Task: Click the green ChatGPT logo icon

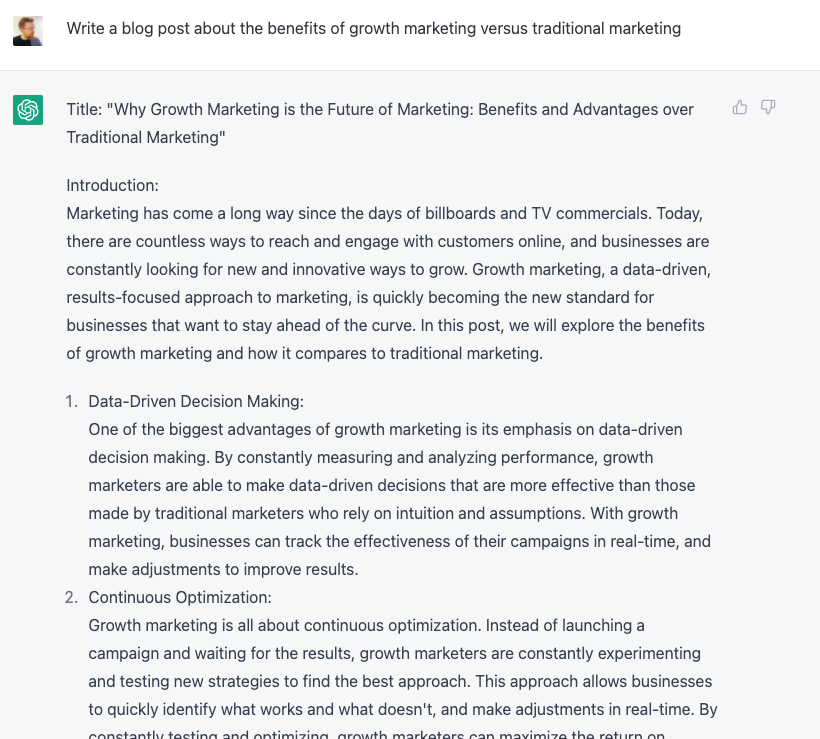Action: click(28, 110)
